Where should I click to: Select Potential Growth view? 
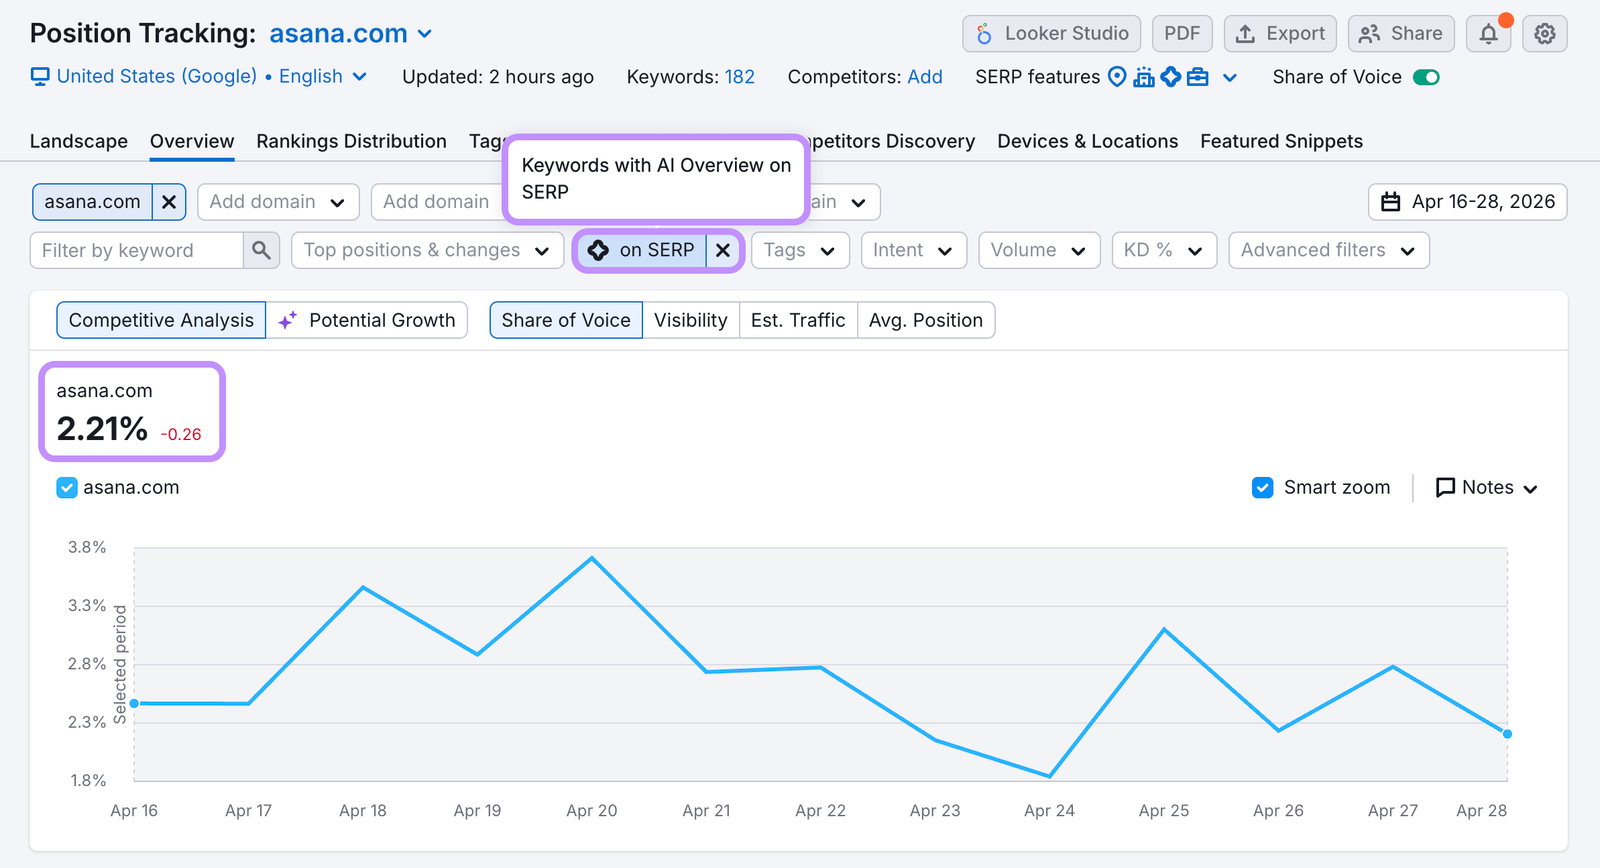(367, 320)
